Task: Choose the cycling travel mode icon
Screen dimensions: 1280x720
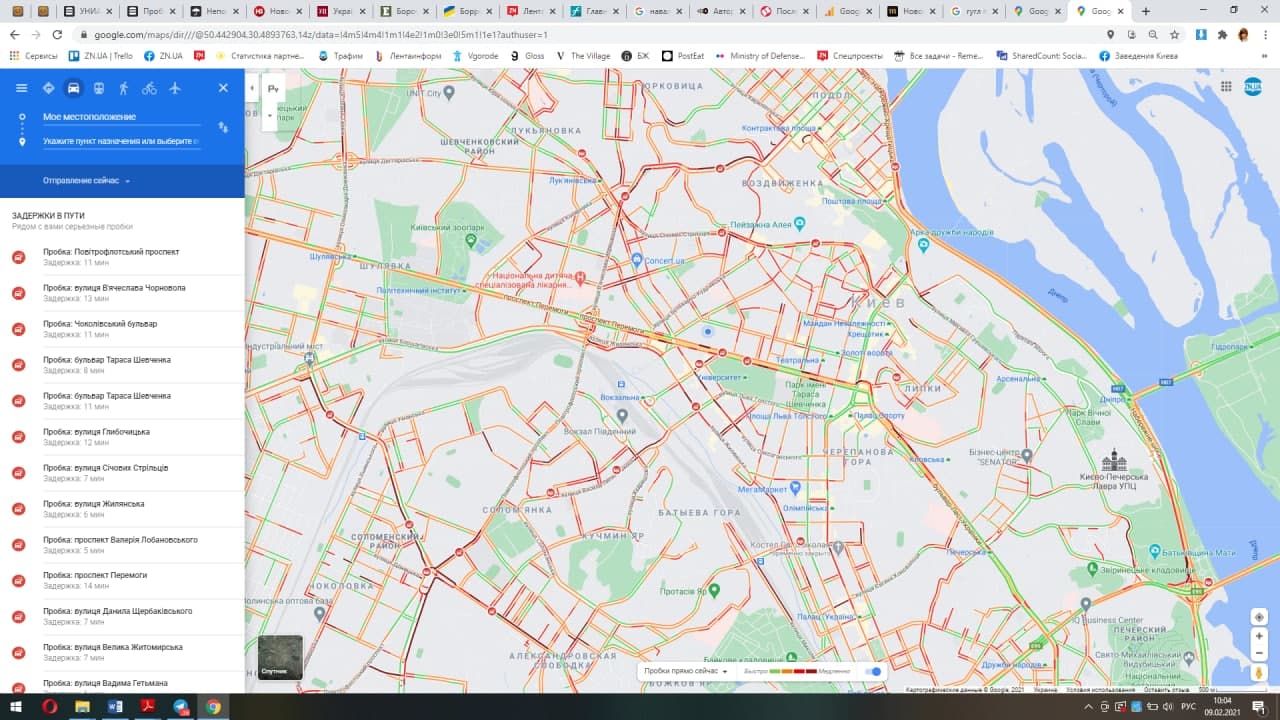Action: [149, 88]
